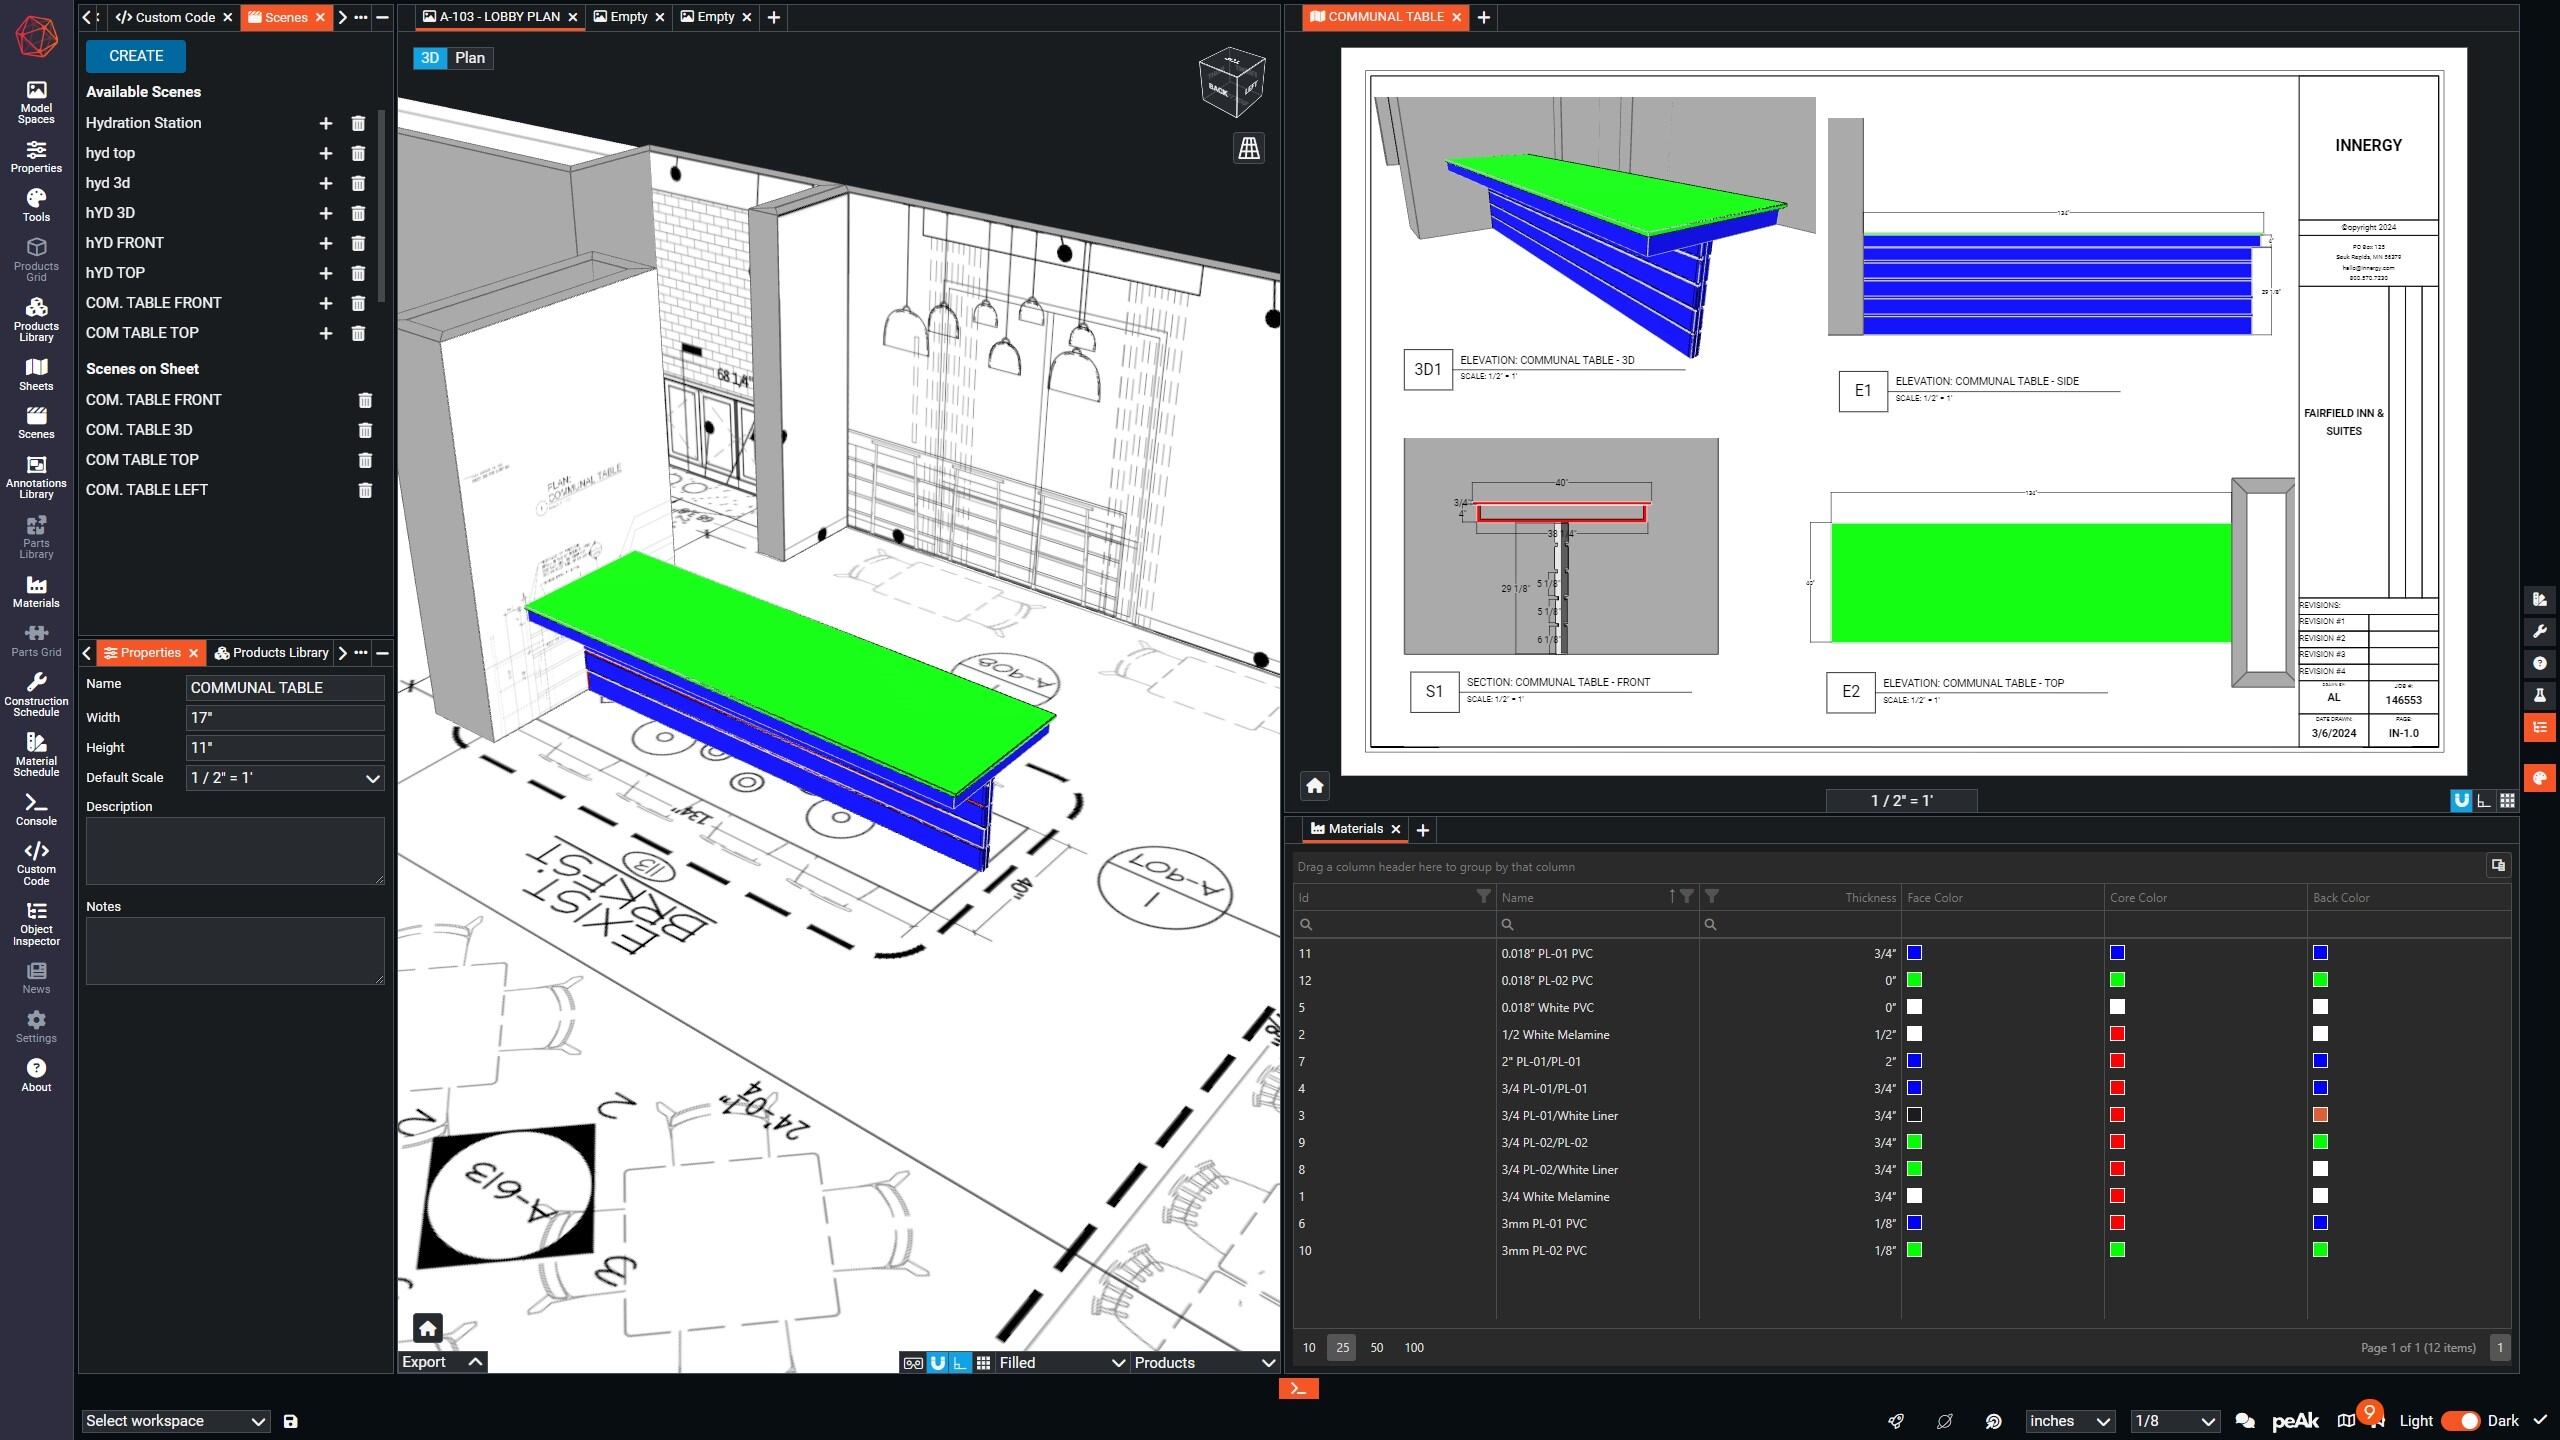Open the Products Library sidebar icon
The height and width of the screenshot is (1440, 2560).
36,318
